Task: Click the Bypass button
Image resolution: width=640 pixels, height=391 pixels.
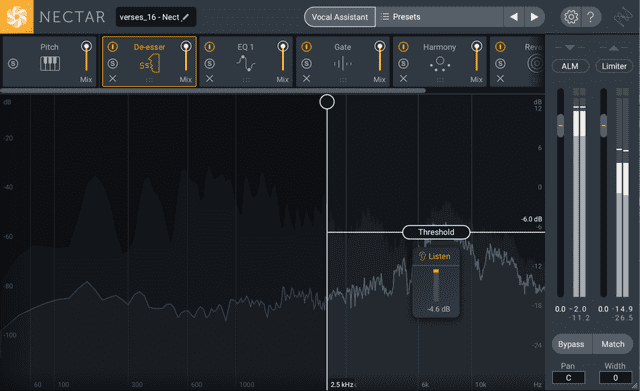Action: [571, 344]
